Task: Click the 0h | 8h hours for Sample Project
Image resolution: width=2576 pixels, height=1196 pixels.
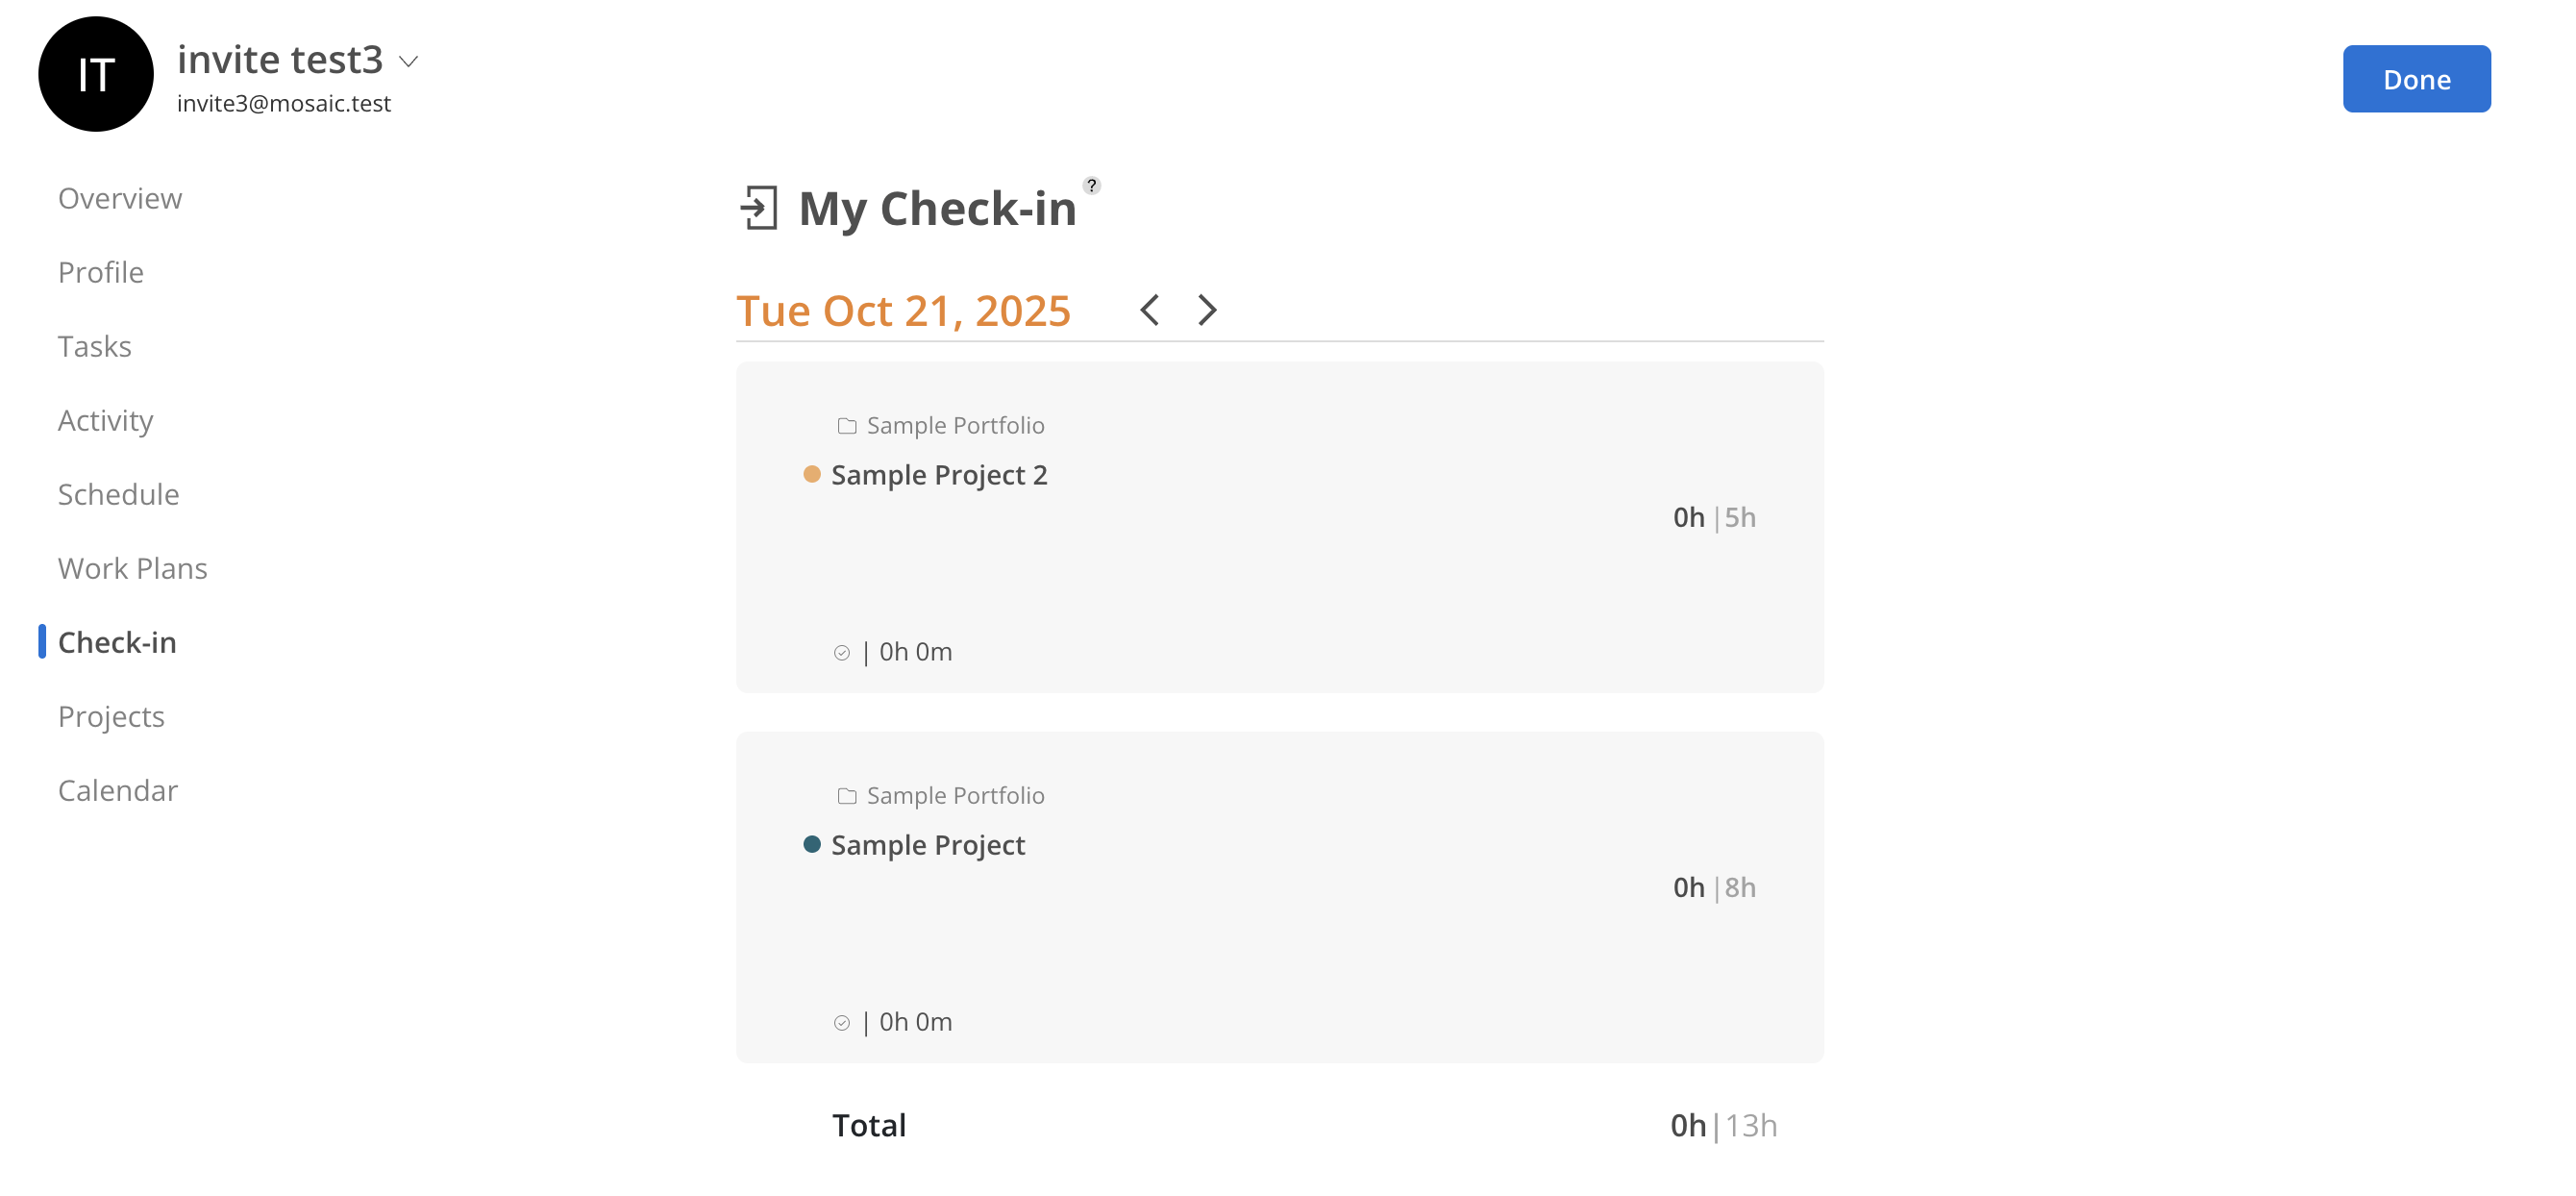Action: (1714, 887)
